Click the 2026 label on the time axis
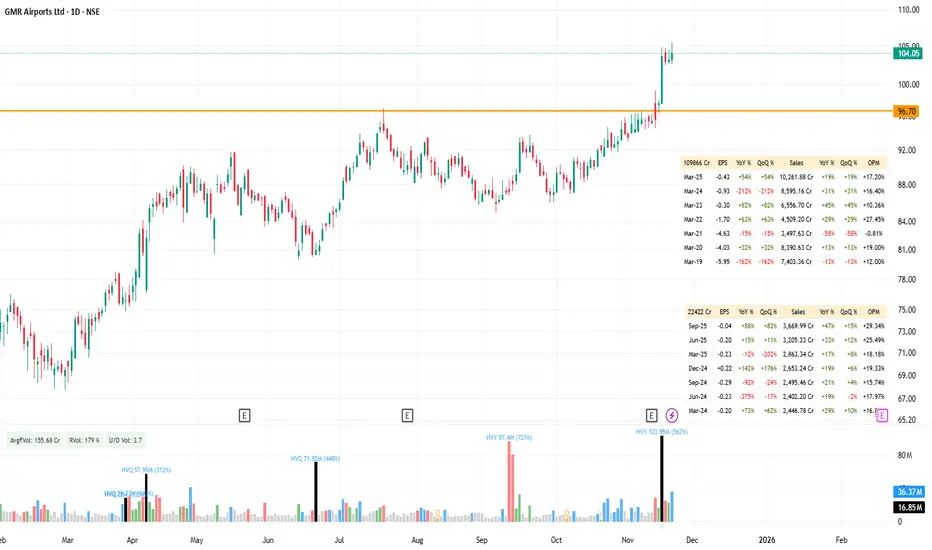Screen dimensions: 932x550 (x=767, y=540)
